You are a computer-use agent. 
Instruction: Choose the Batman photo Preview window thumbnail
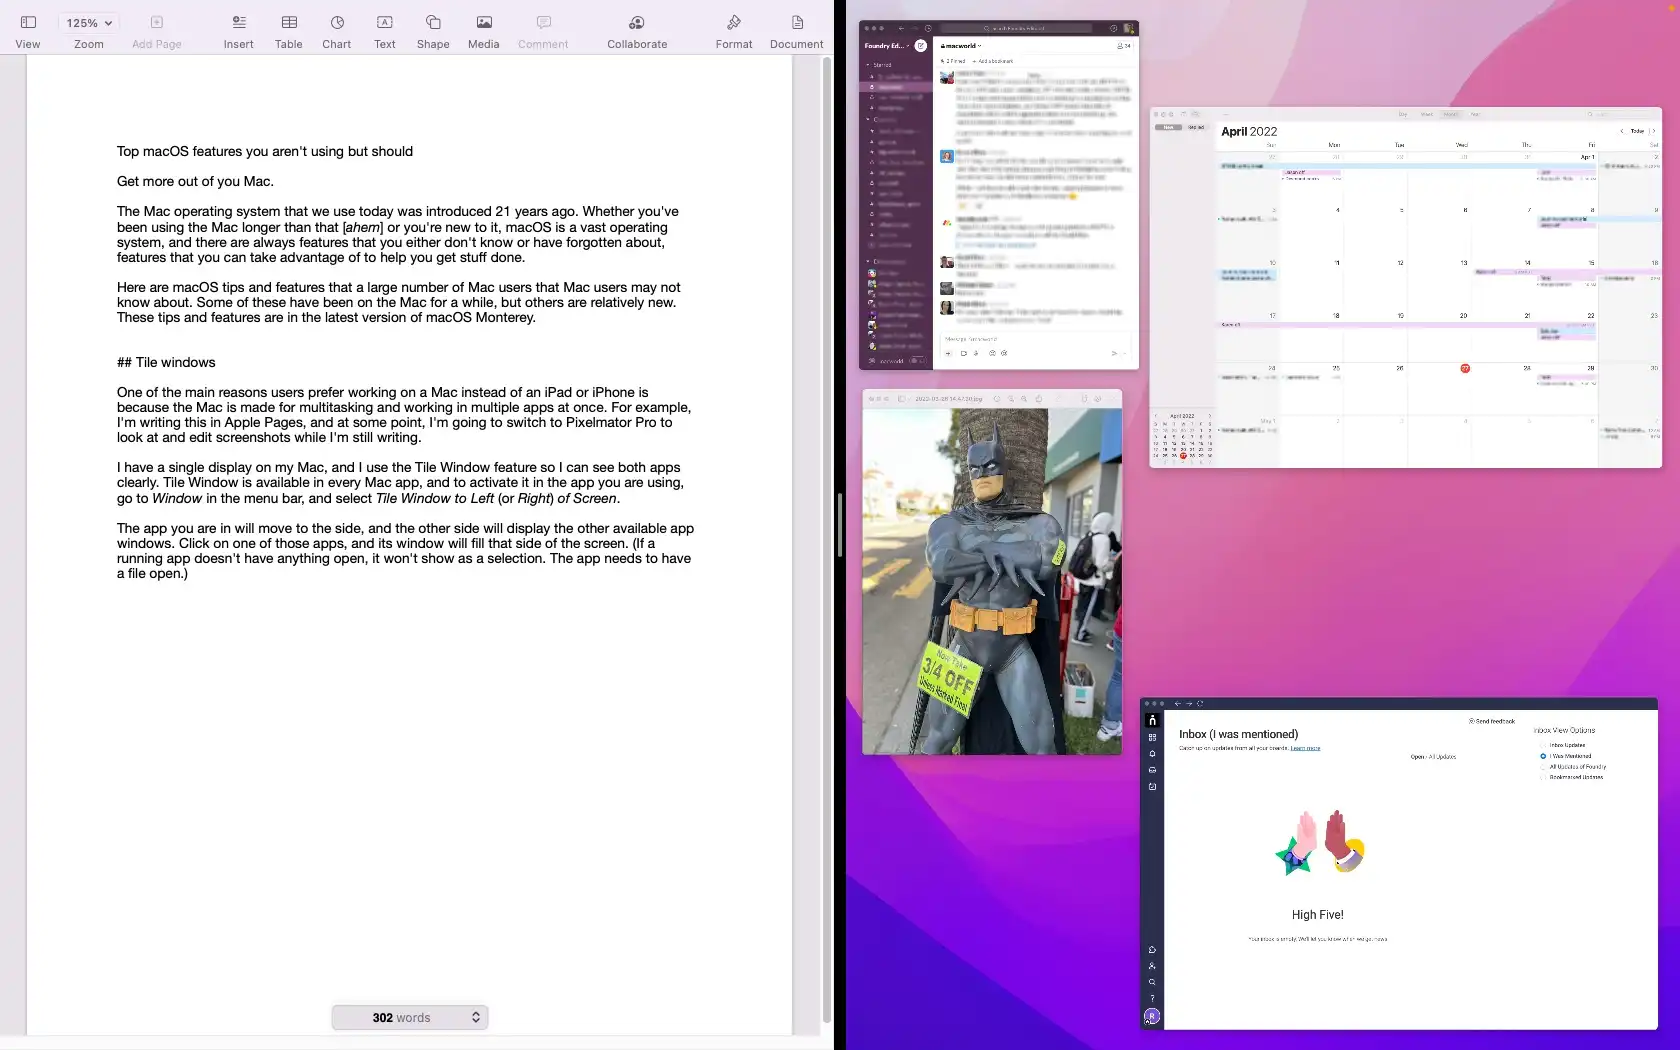tap(992, 572)
